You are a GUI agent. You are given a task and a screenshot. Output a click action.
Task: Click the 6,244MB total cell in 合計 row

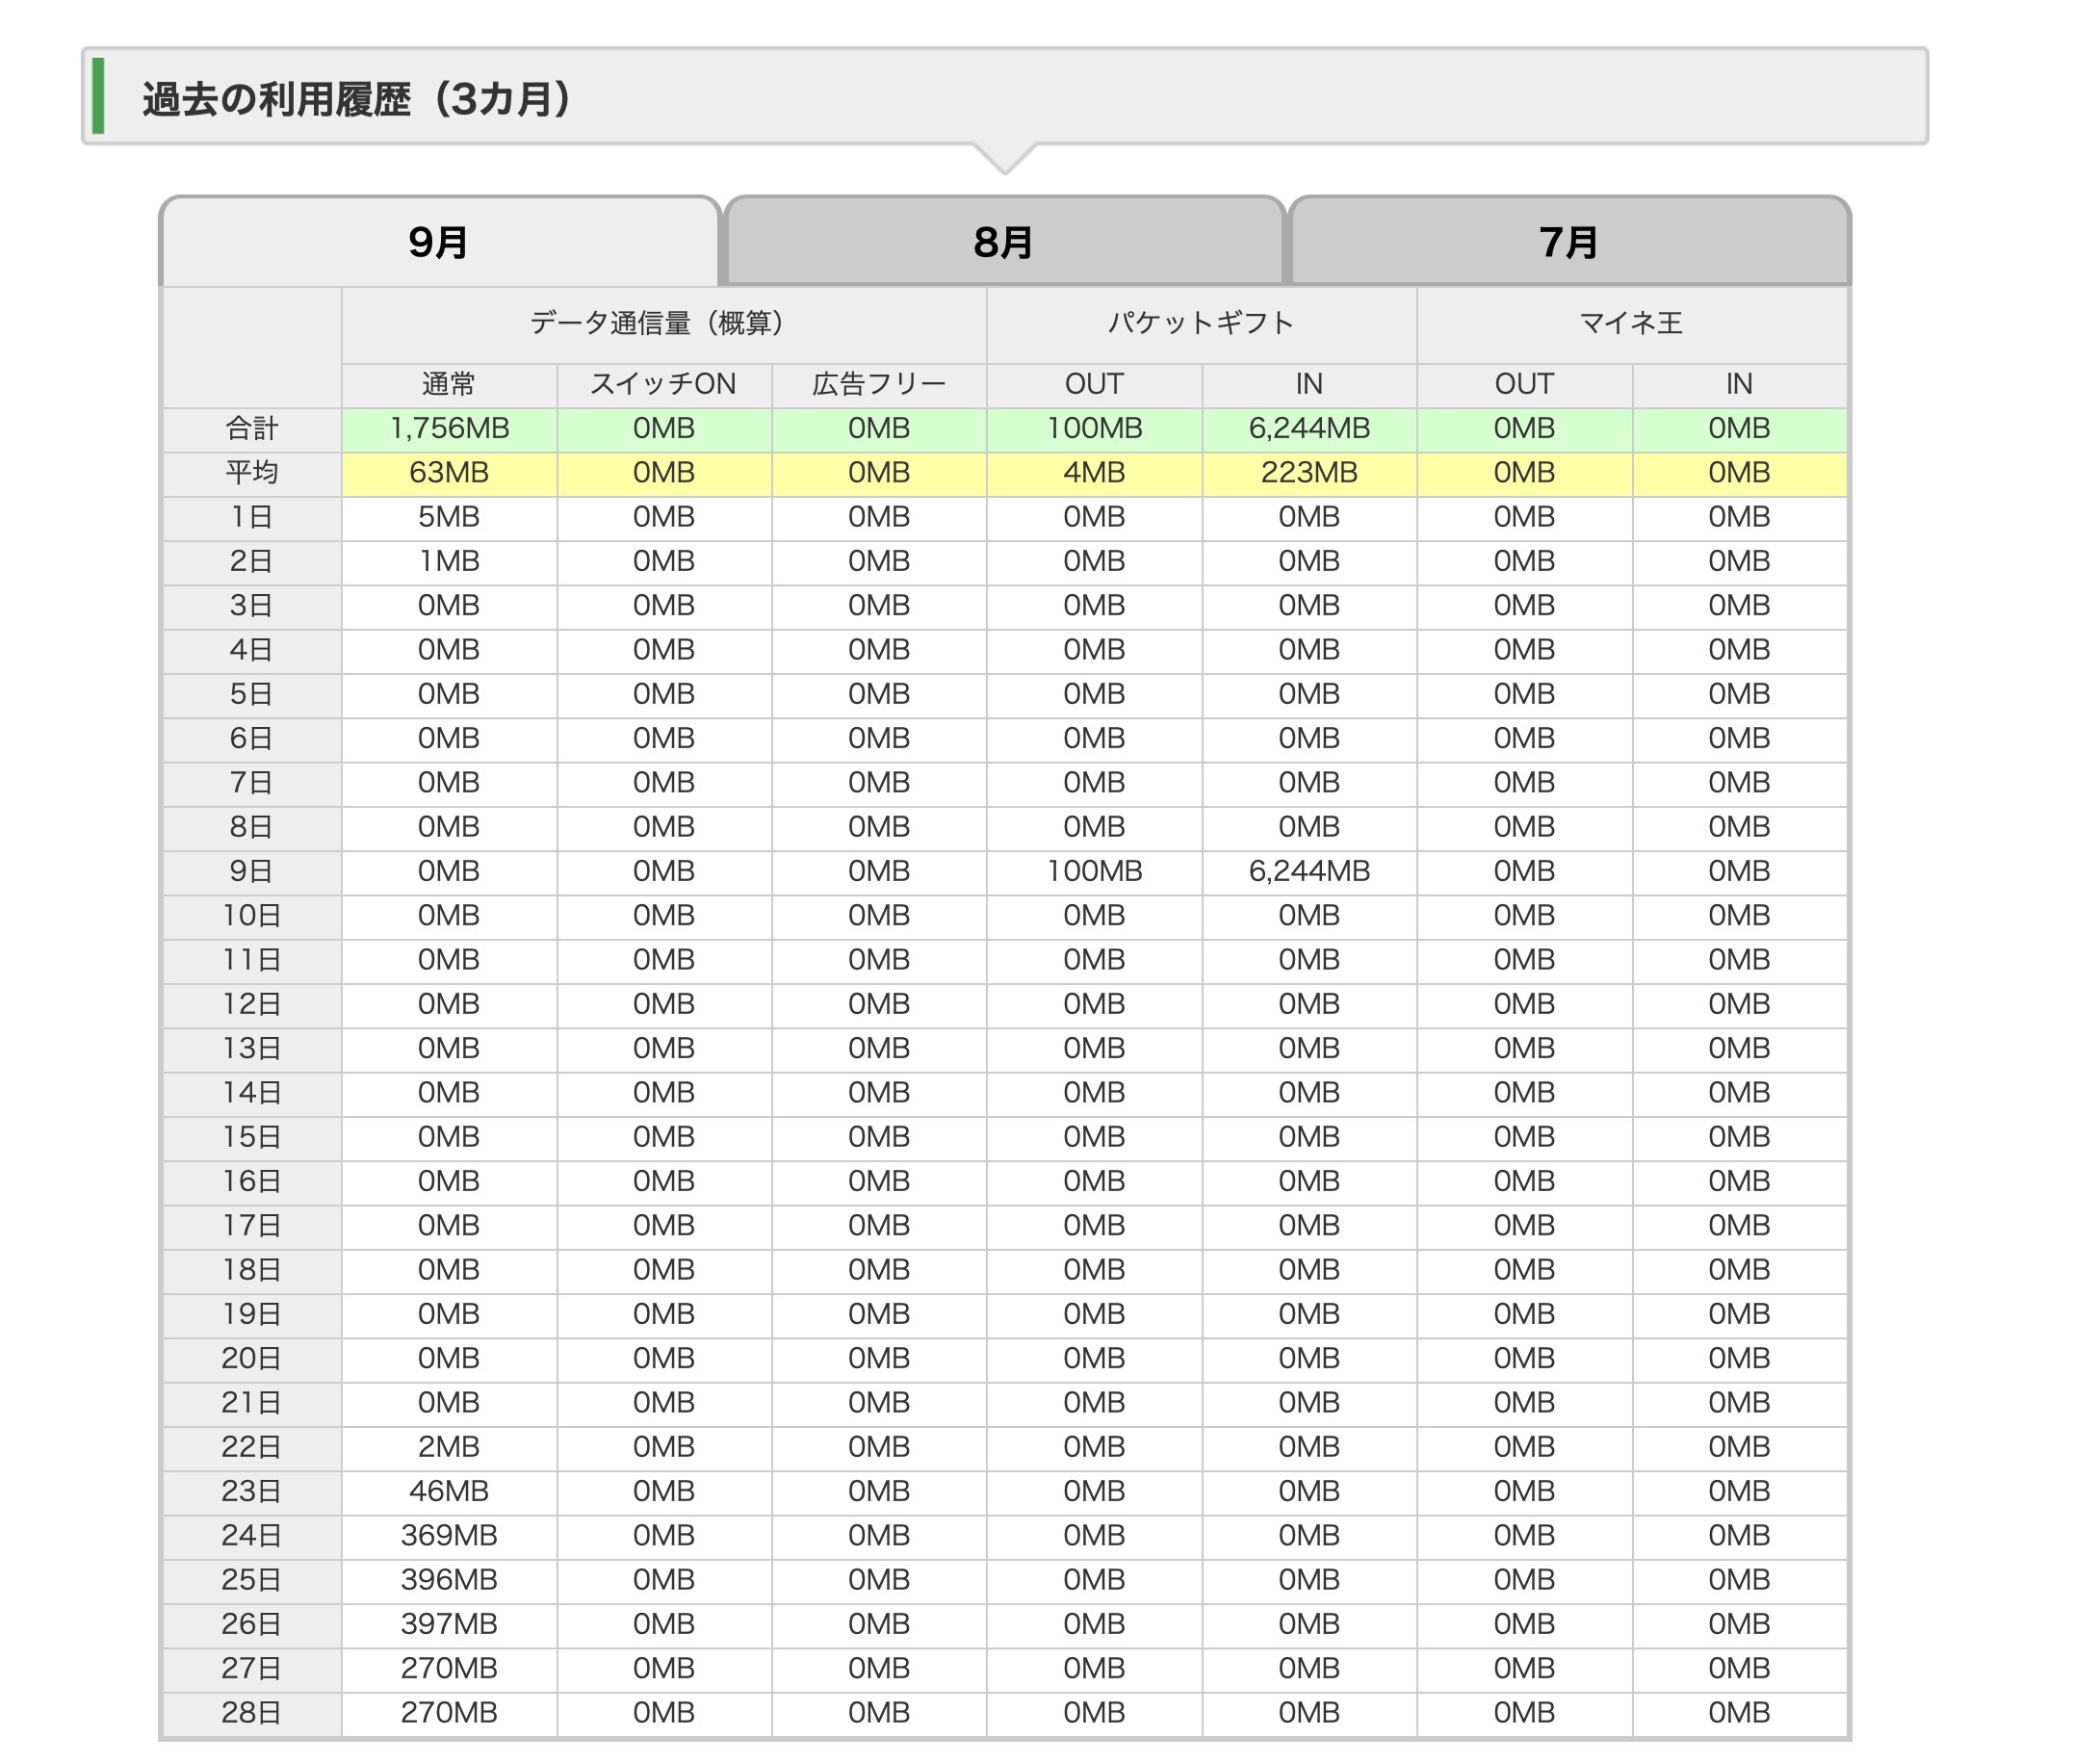click(1308, 429)
